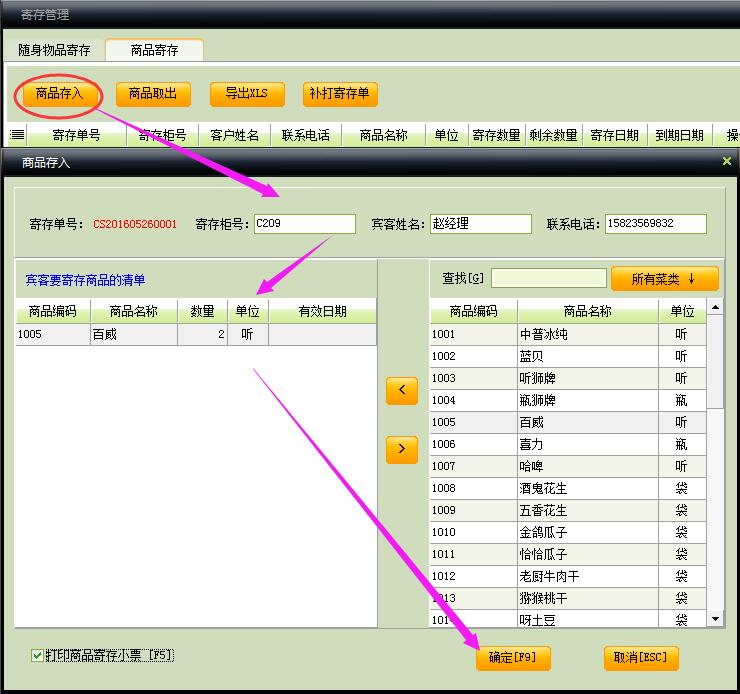This screenshot has width=740, height=694.
Task: Click the left arrow transfer button
Action: pyautogui.click(x=401, y=391)
